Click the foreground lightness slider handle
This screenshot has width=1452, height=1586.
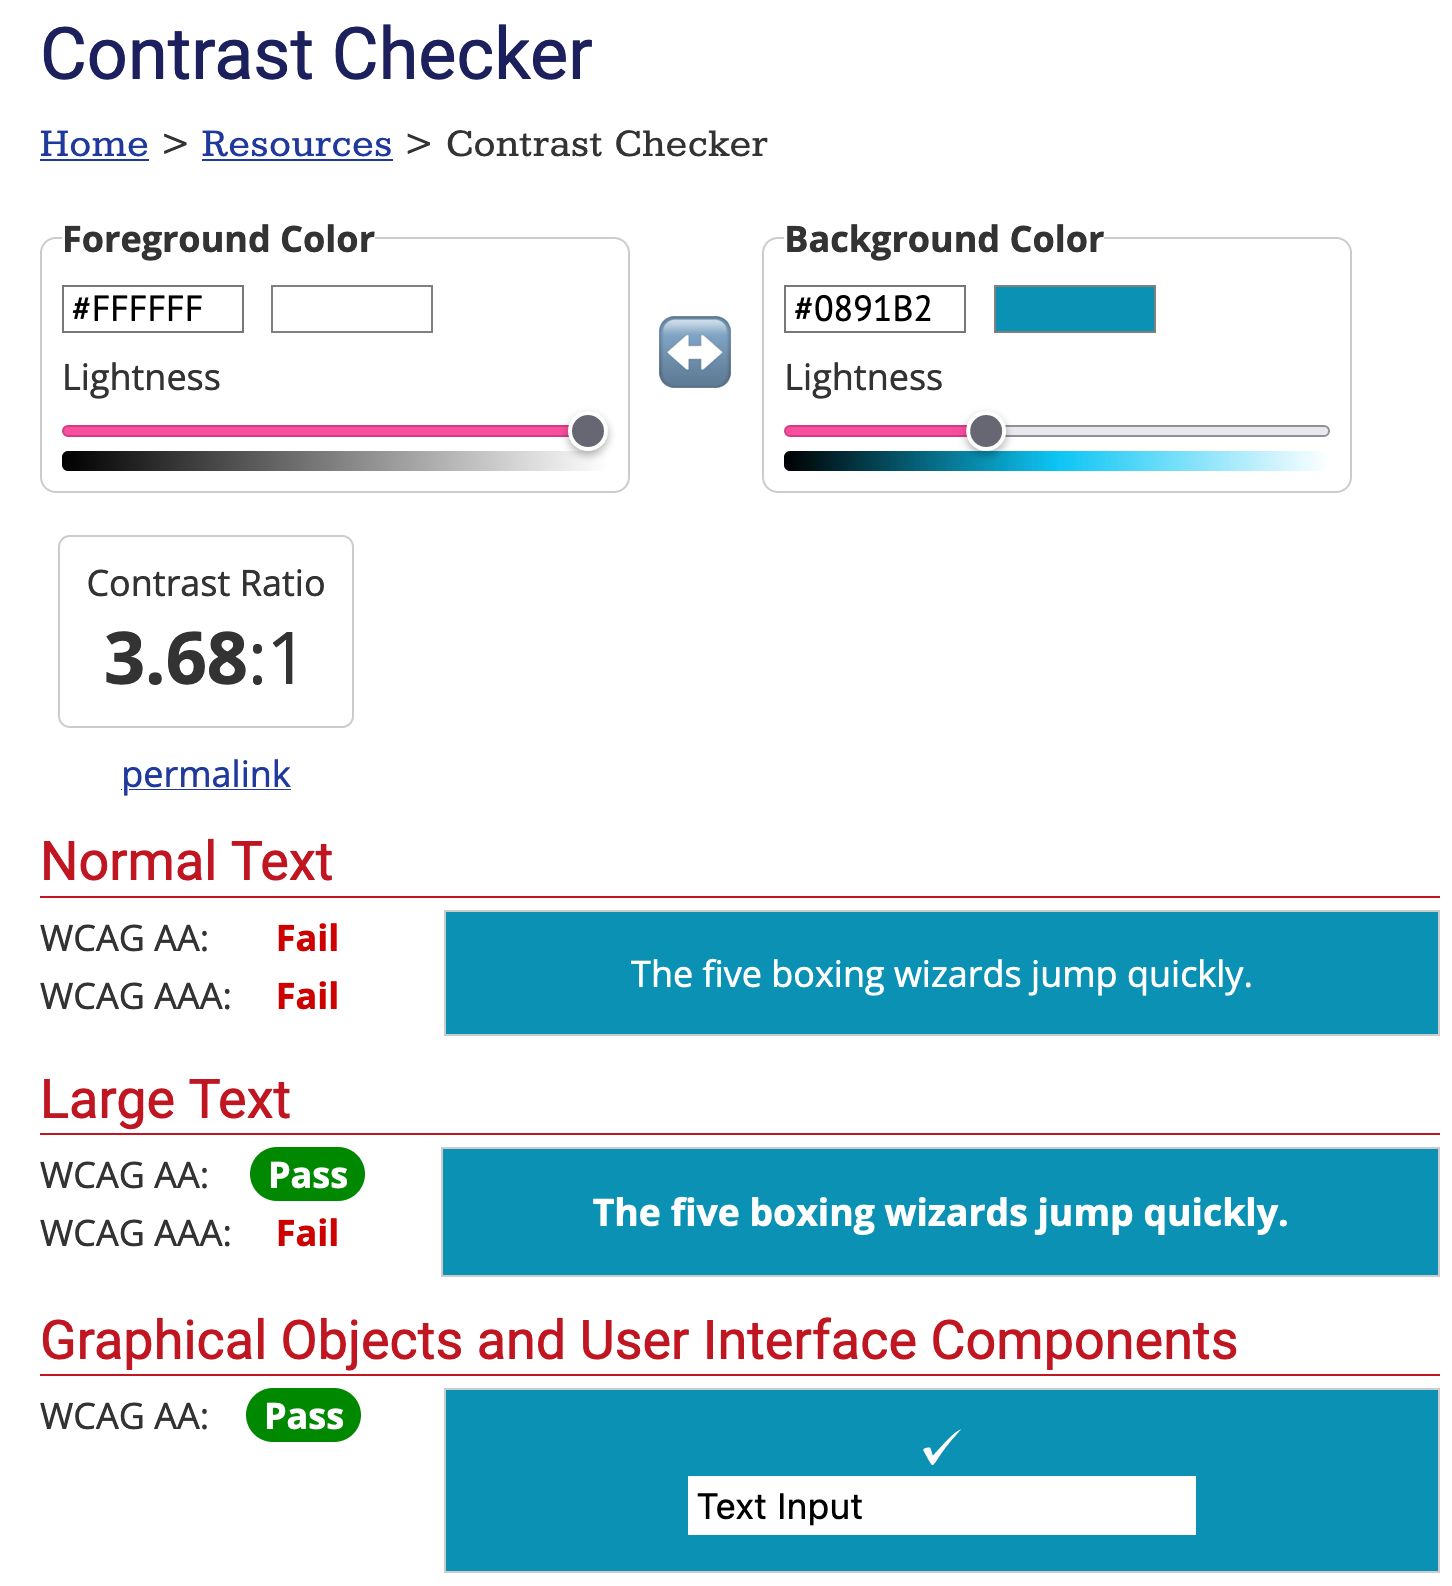[x=588, y=431]
